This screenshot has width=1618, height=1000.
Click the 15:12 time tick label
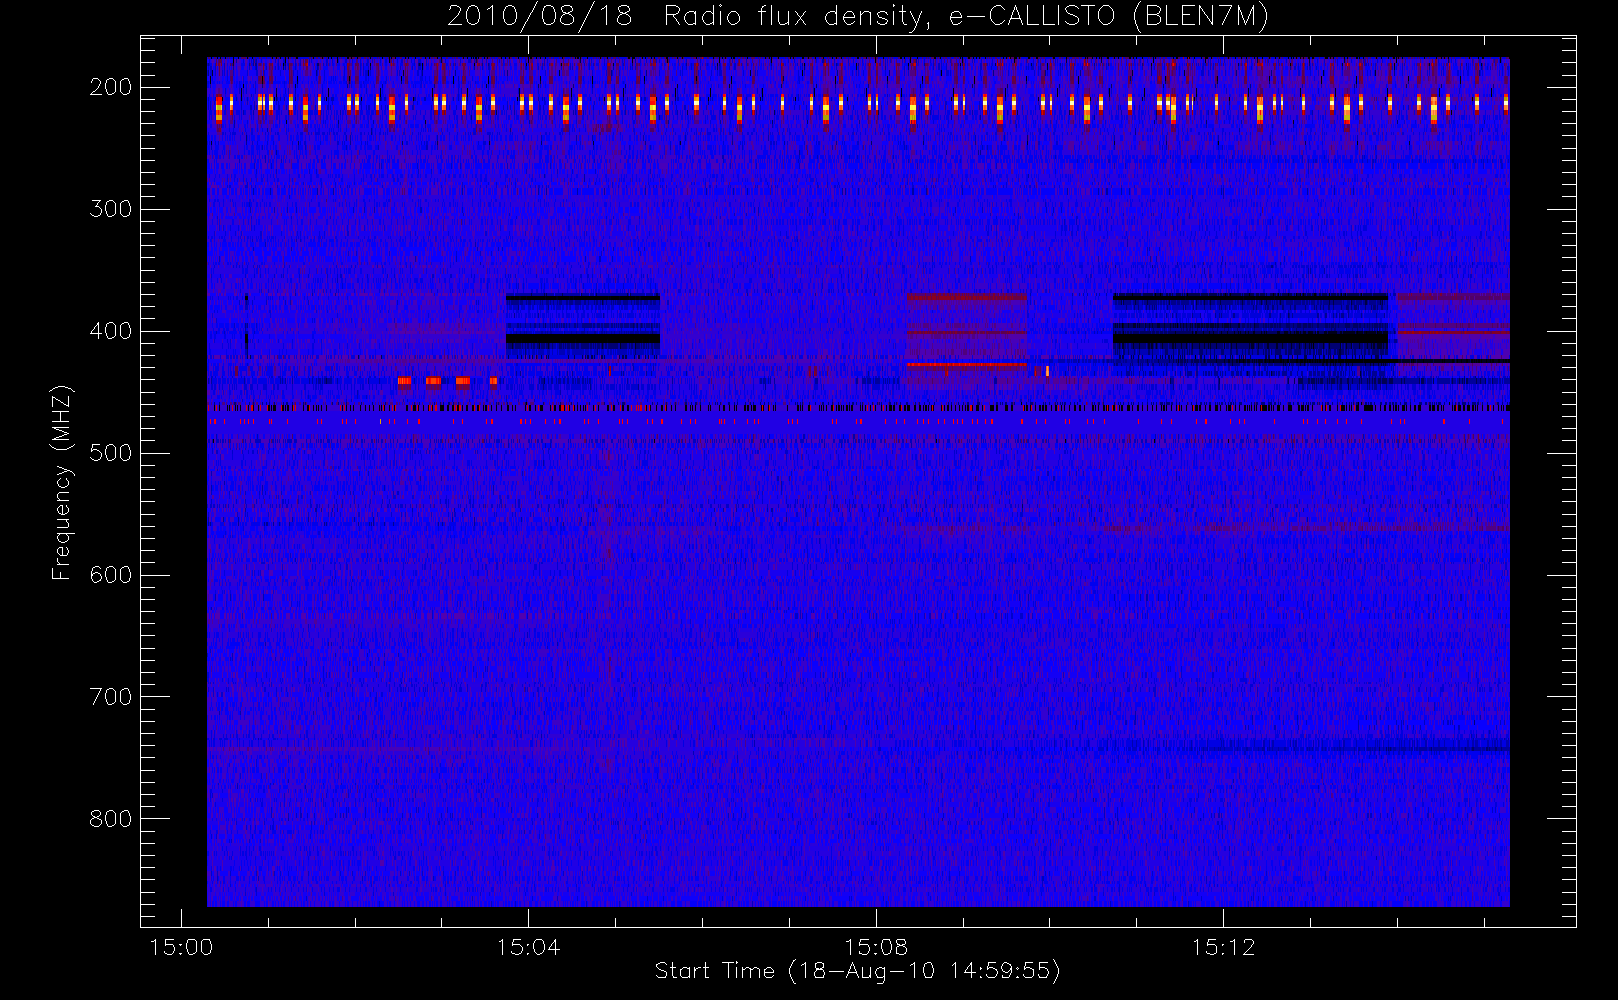pyautogui.click(x=1223, y=947)
